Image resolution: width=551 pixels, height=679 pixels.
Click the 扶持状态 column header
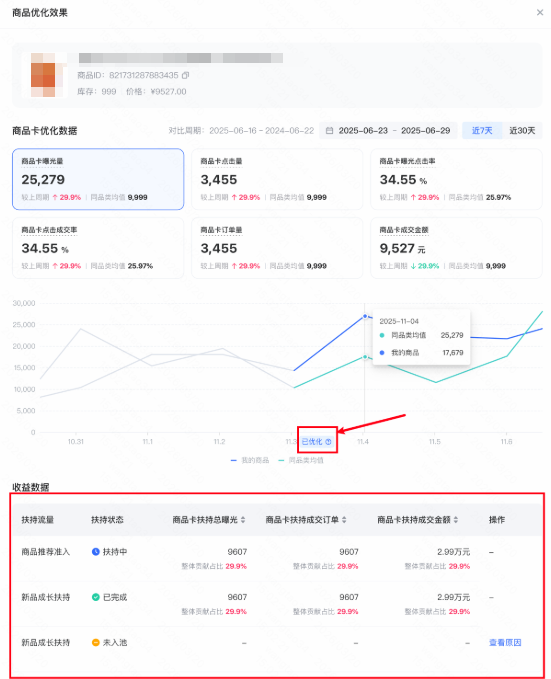pyautogui.click(x=107, y=520)
